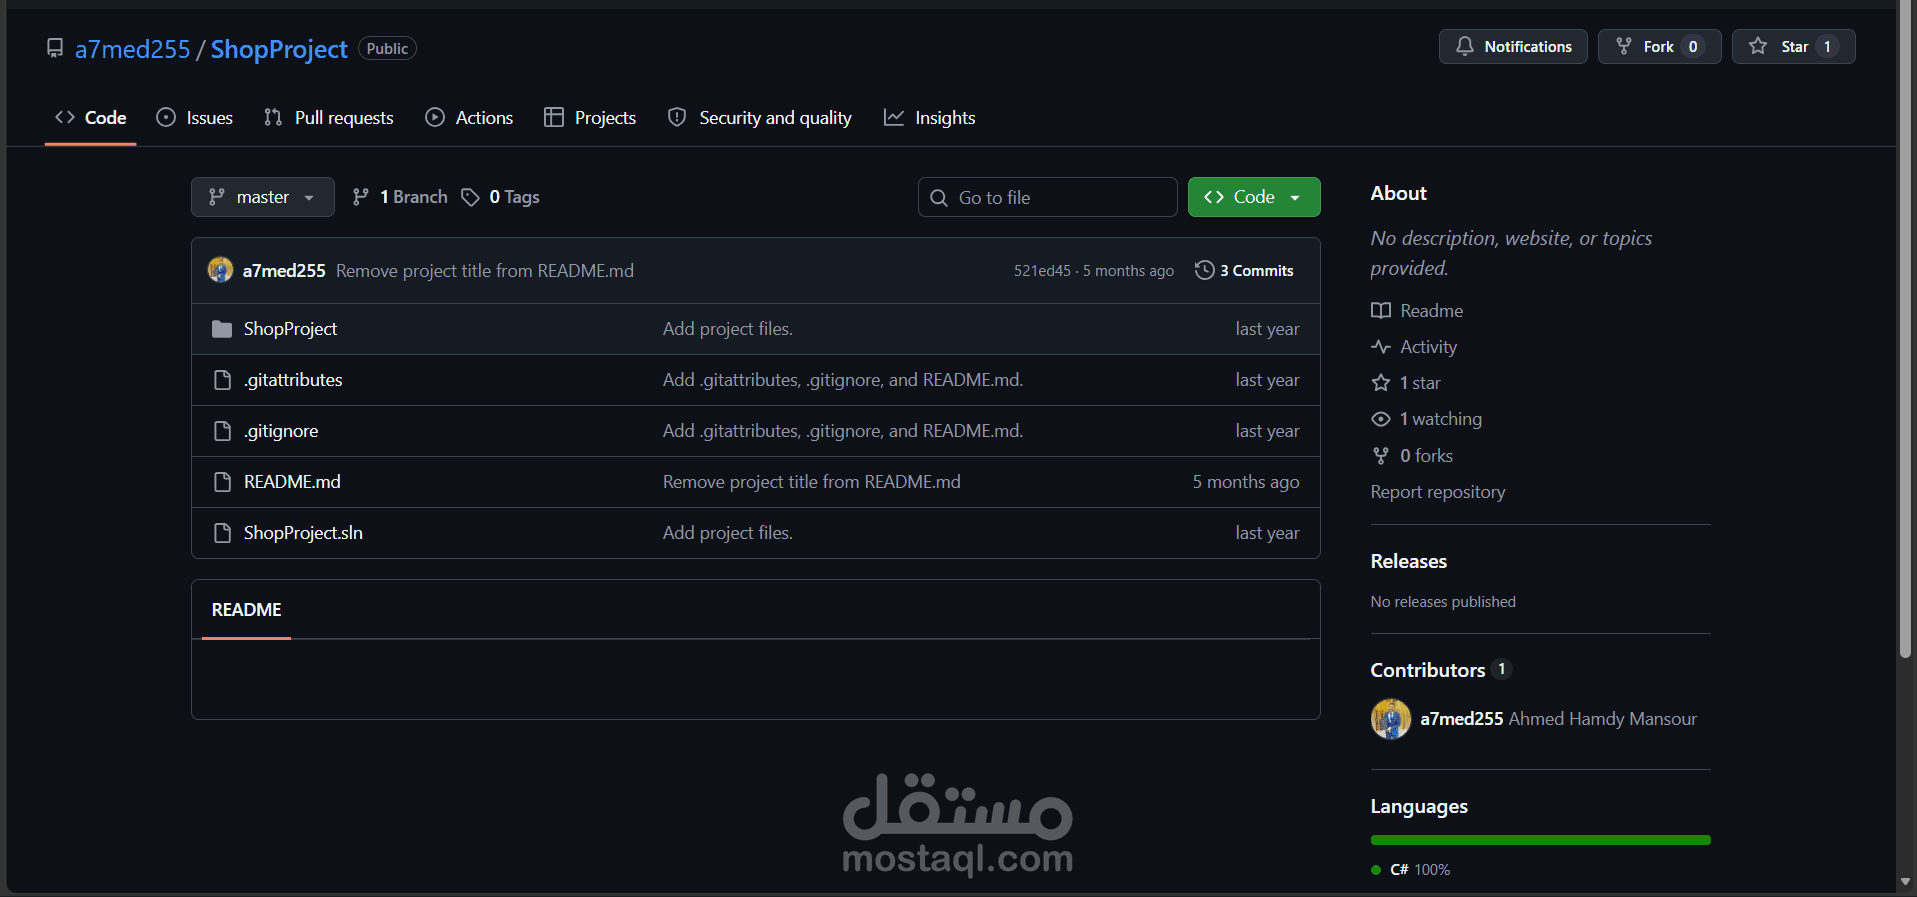Open the latest commit message next to a7med255
Screen dimensions: 1917x897
tap(485, 271)
